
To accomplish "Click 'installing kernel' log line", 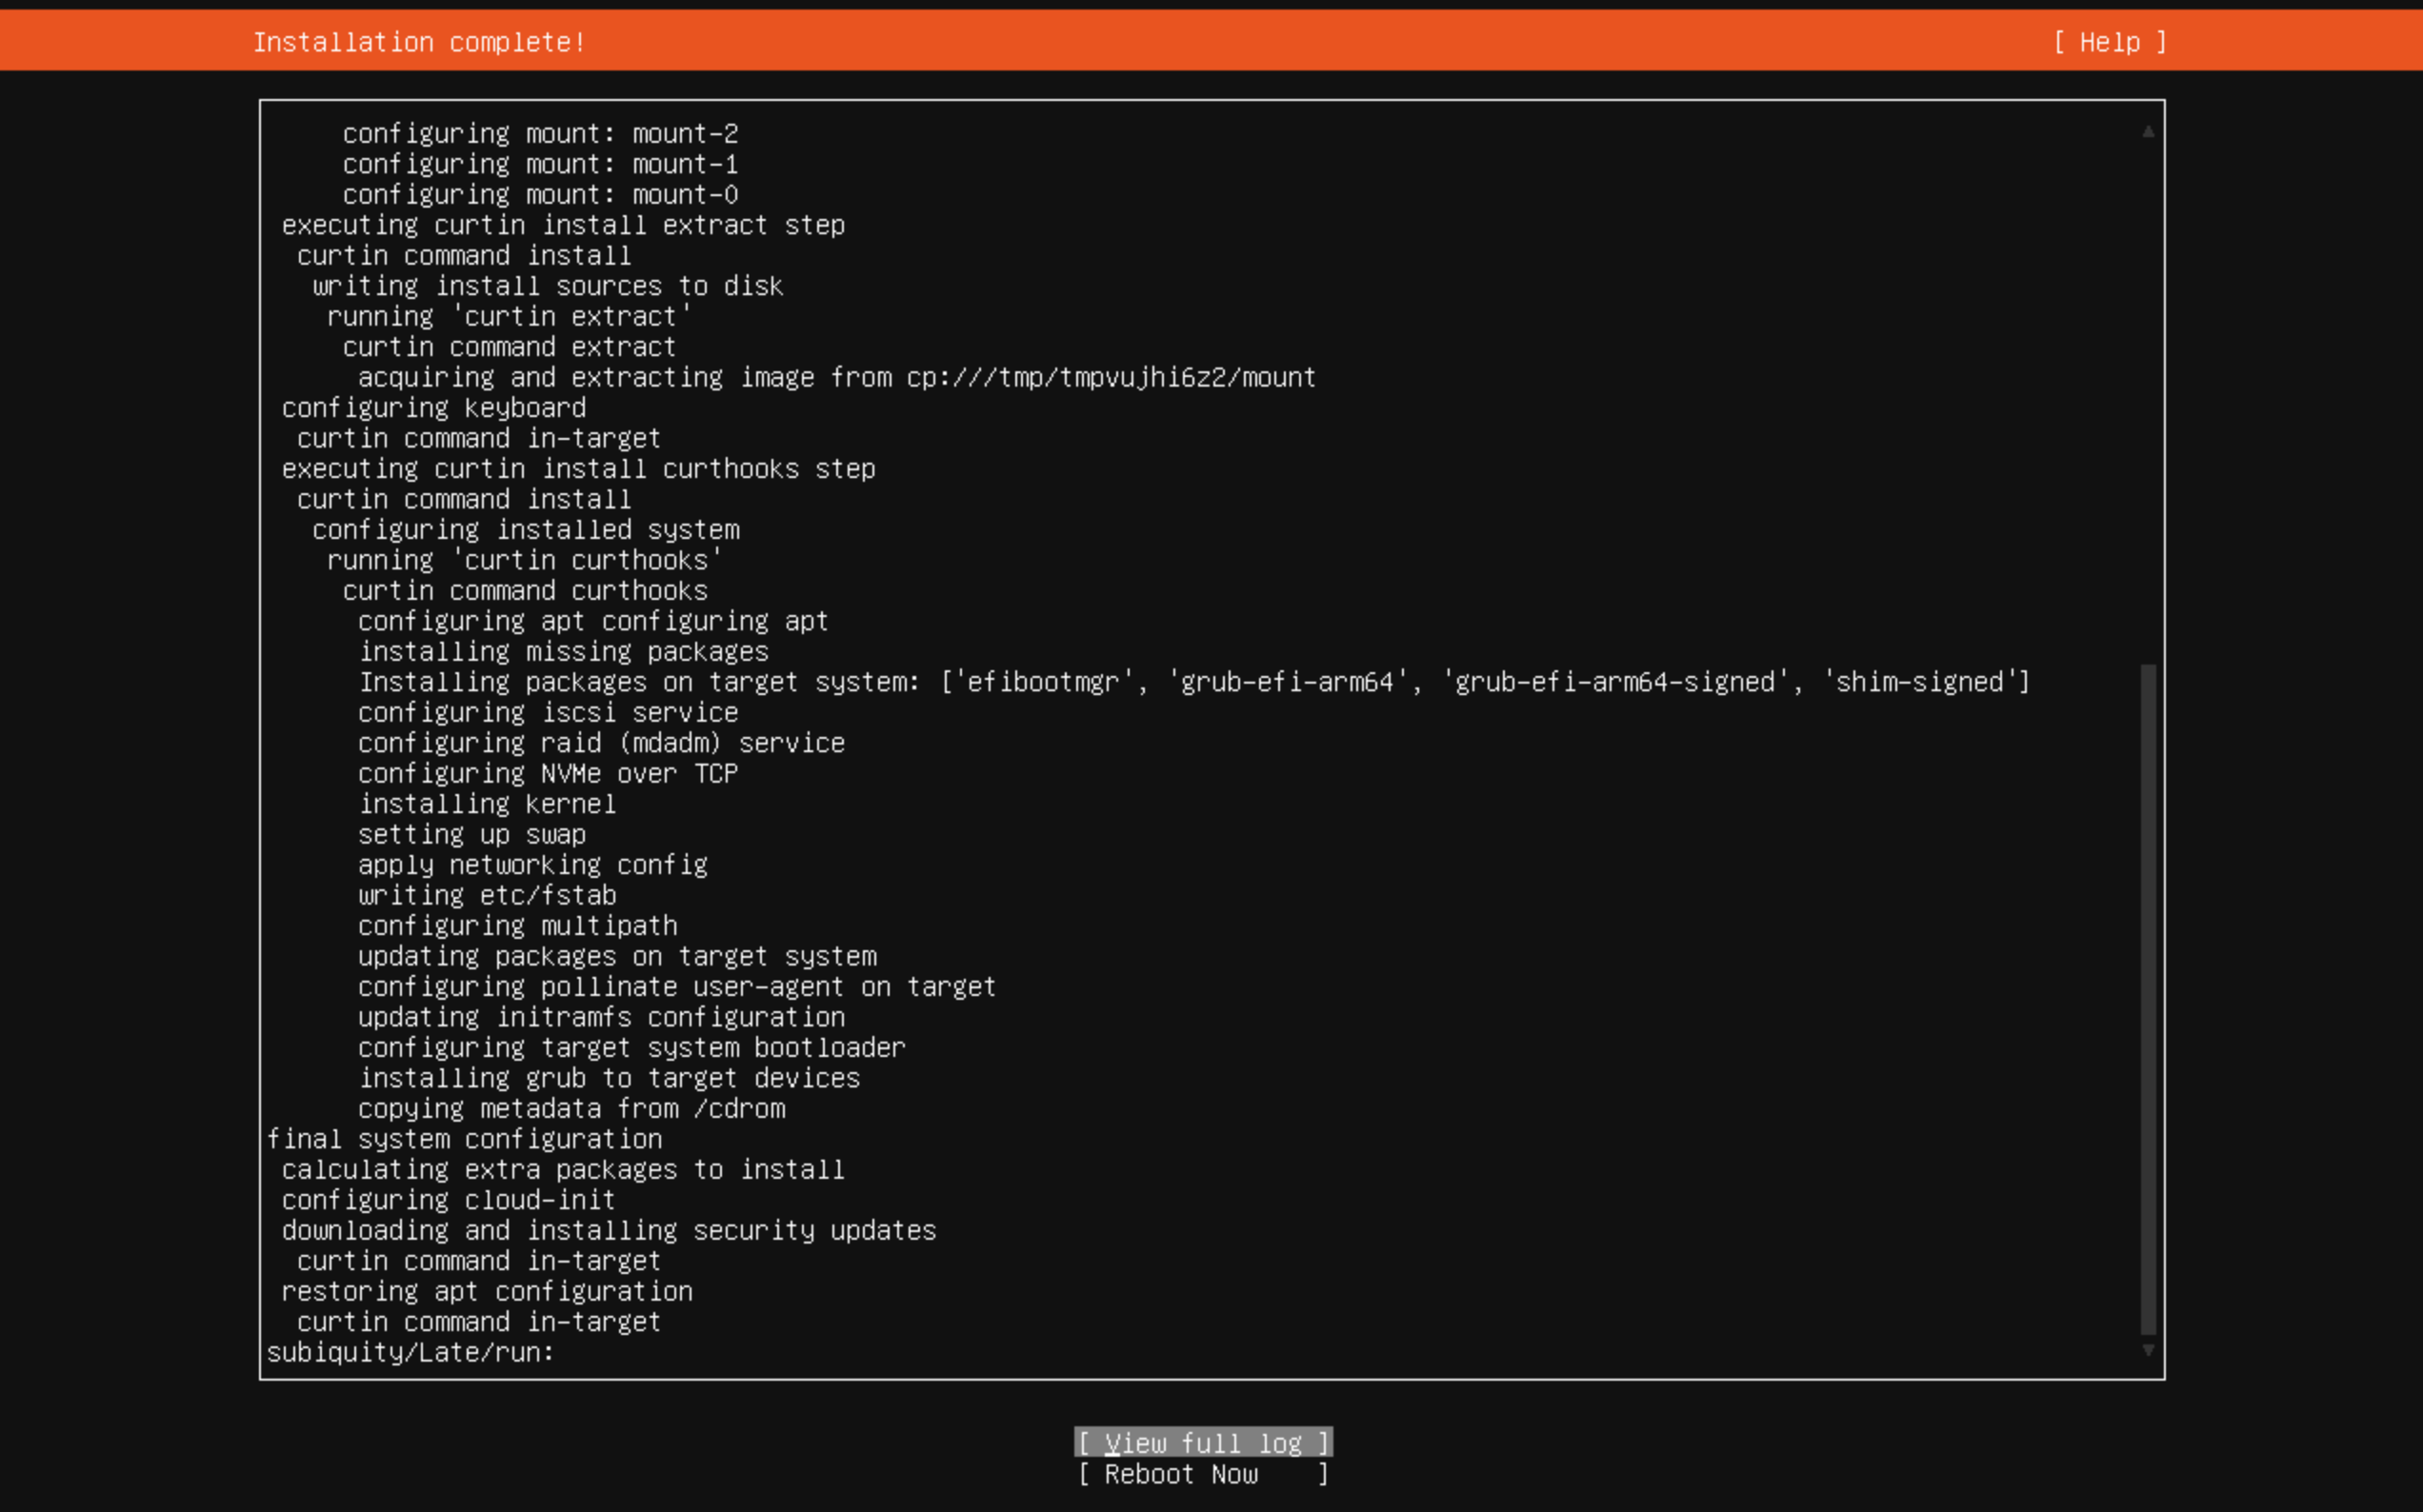I will (487, 804).
